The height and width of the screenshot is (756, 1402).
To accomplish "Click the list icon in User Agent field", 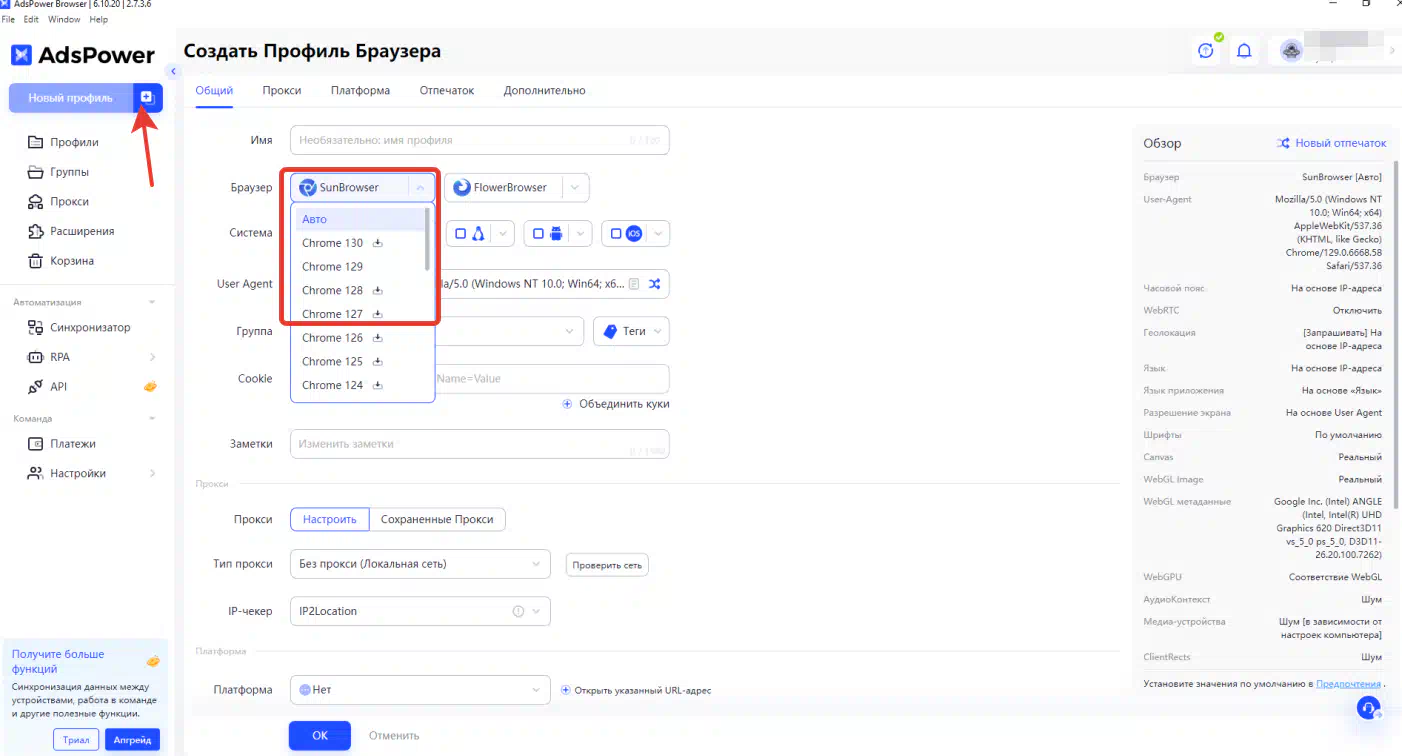I will tap(633, 284).
